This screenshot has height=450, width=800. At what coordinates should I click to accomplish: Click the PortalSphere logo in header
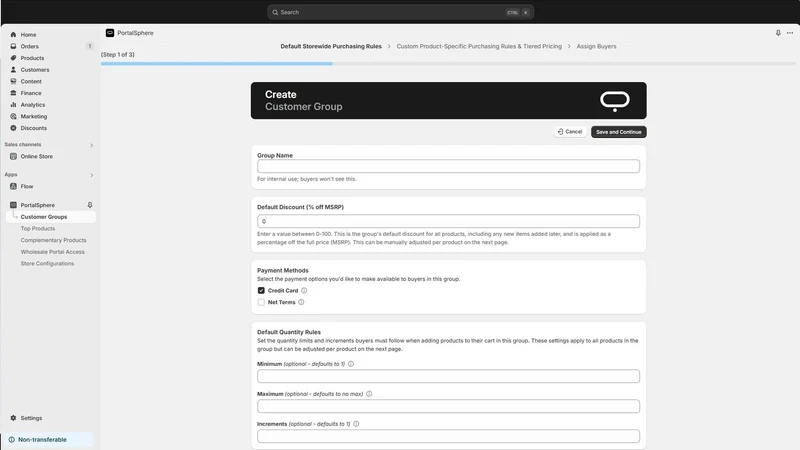[x=110, y=33]
